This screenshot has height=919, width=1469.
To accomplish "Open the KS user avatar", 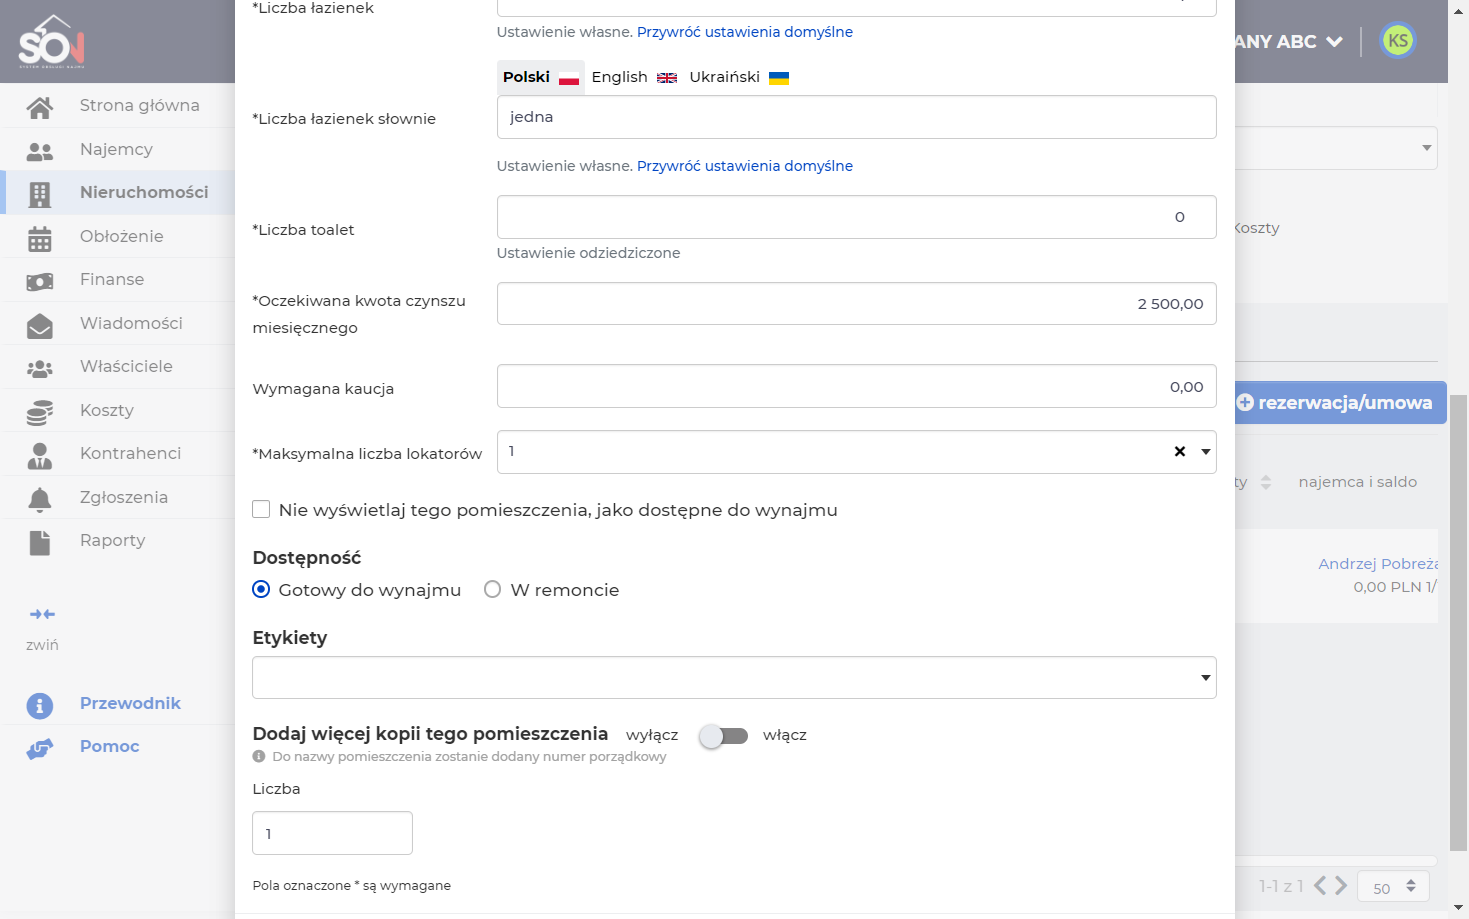I will click(1398, 41).
